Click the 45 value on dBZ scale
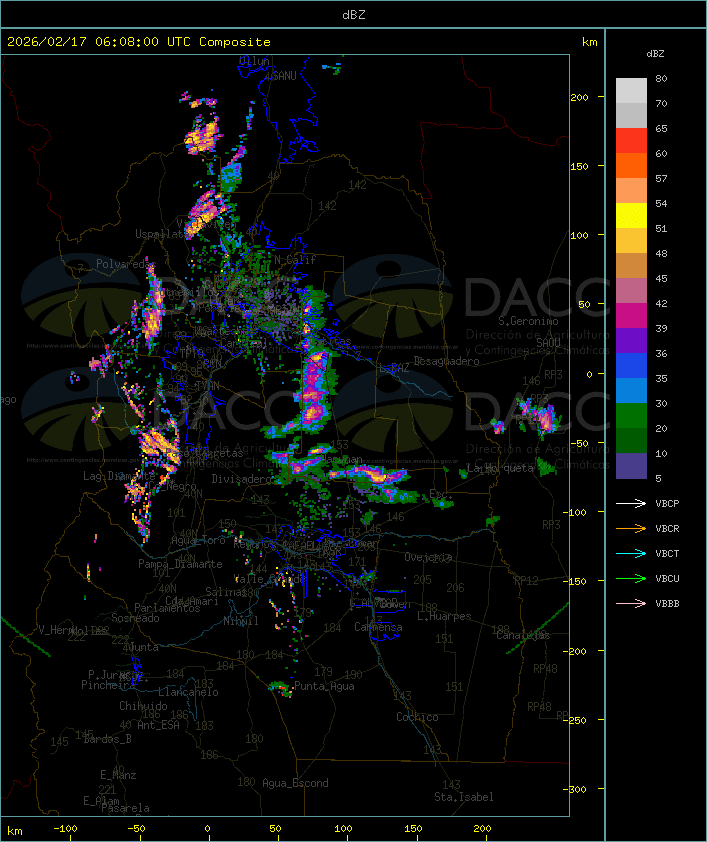 [x=661, y=278]
